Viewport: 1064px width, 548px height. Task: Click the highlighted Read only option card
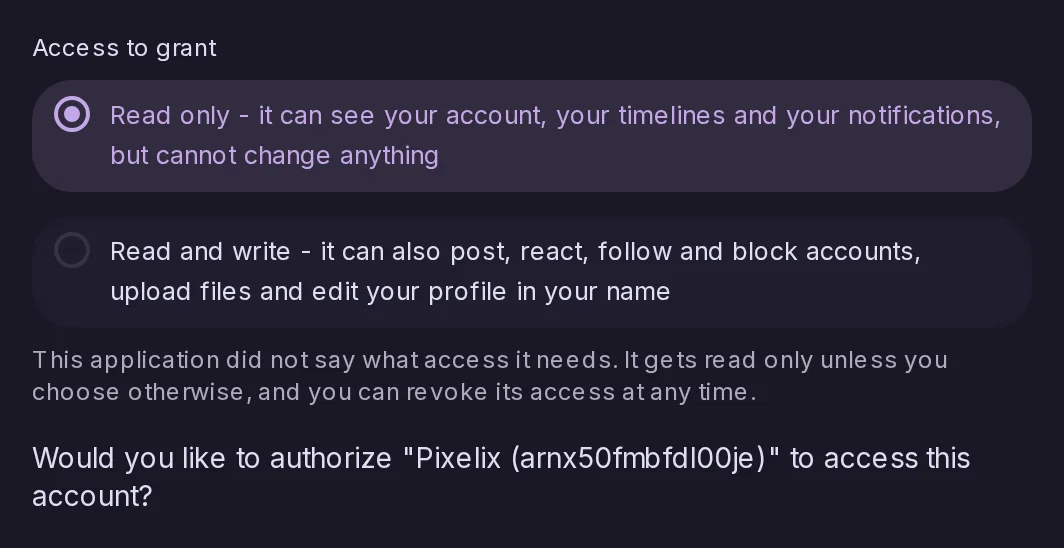(x=532, y=136)
